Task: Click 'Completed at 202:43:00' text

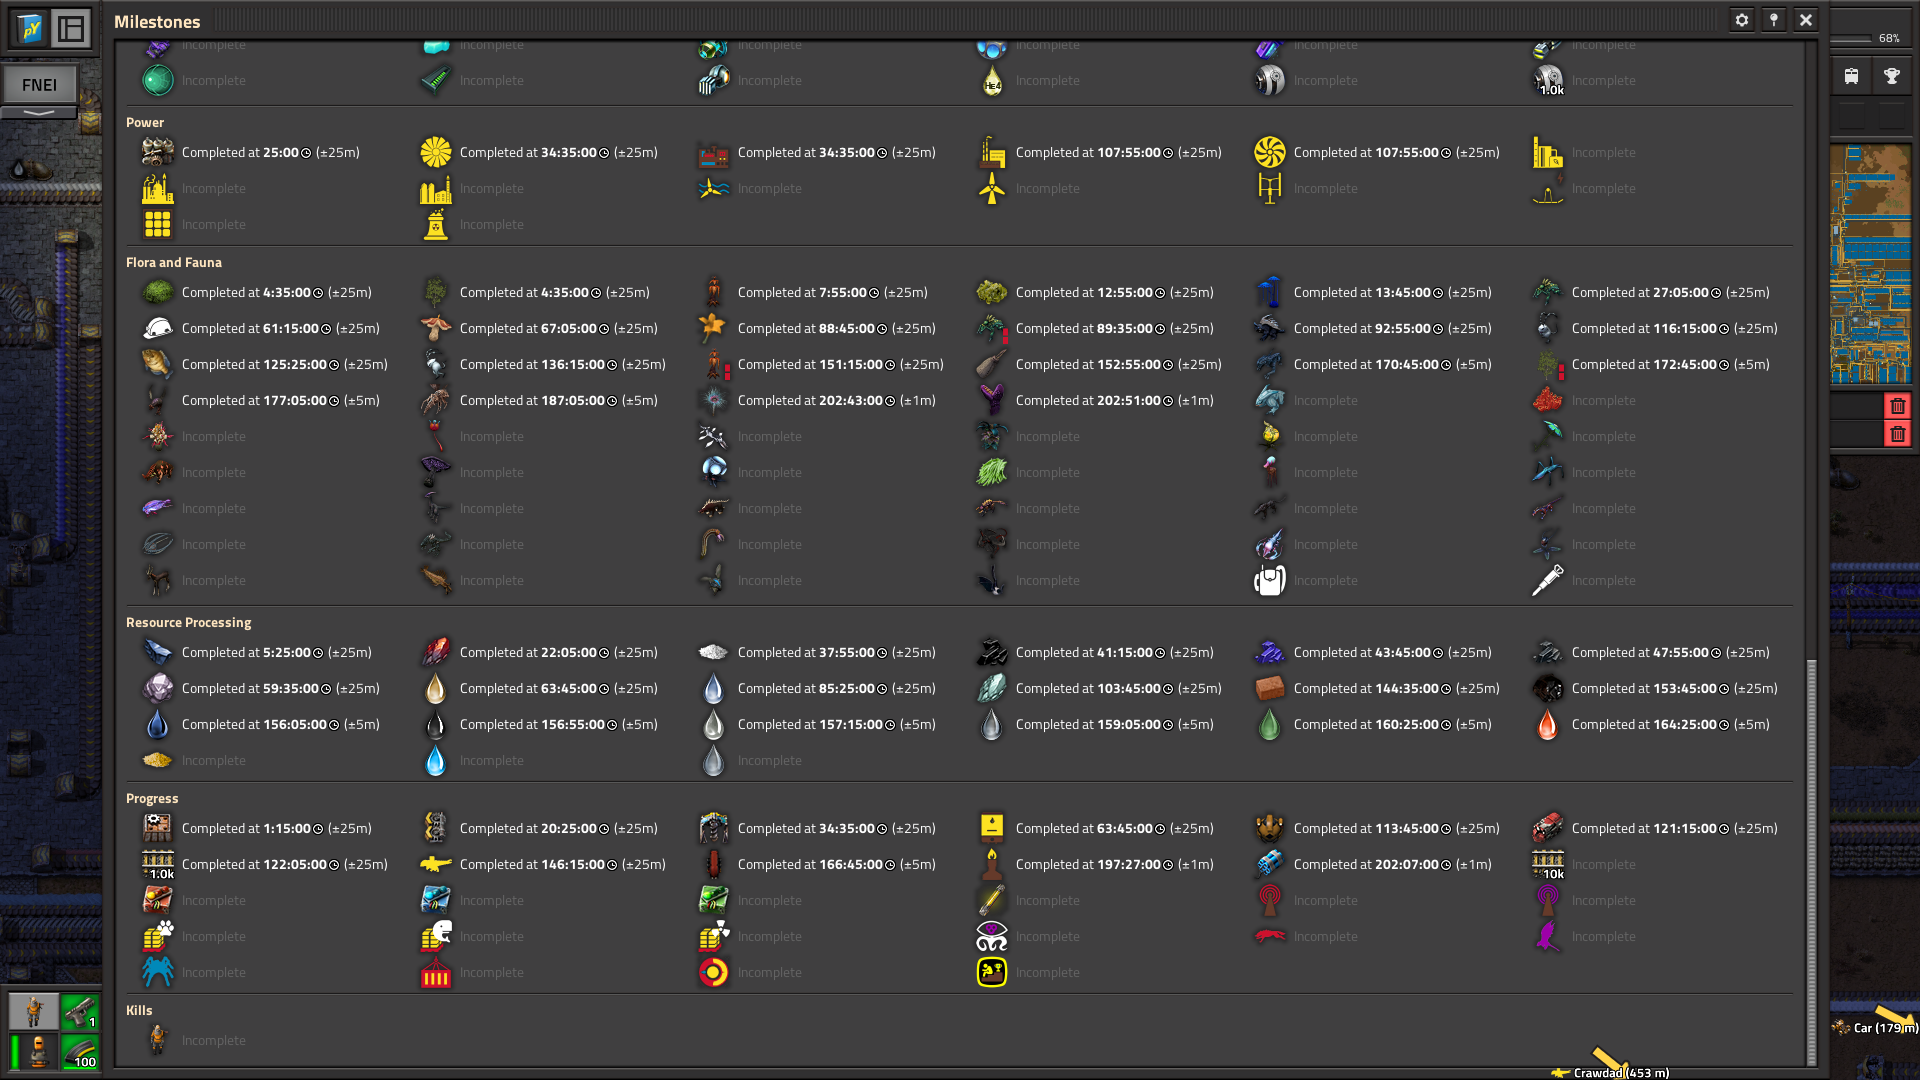Action: click(x=810, y=400)
